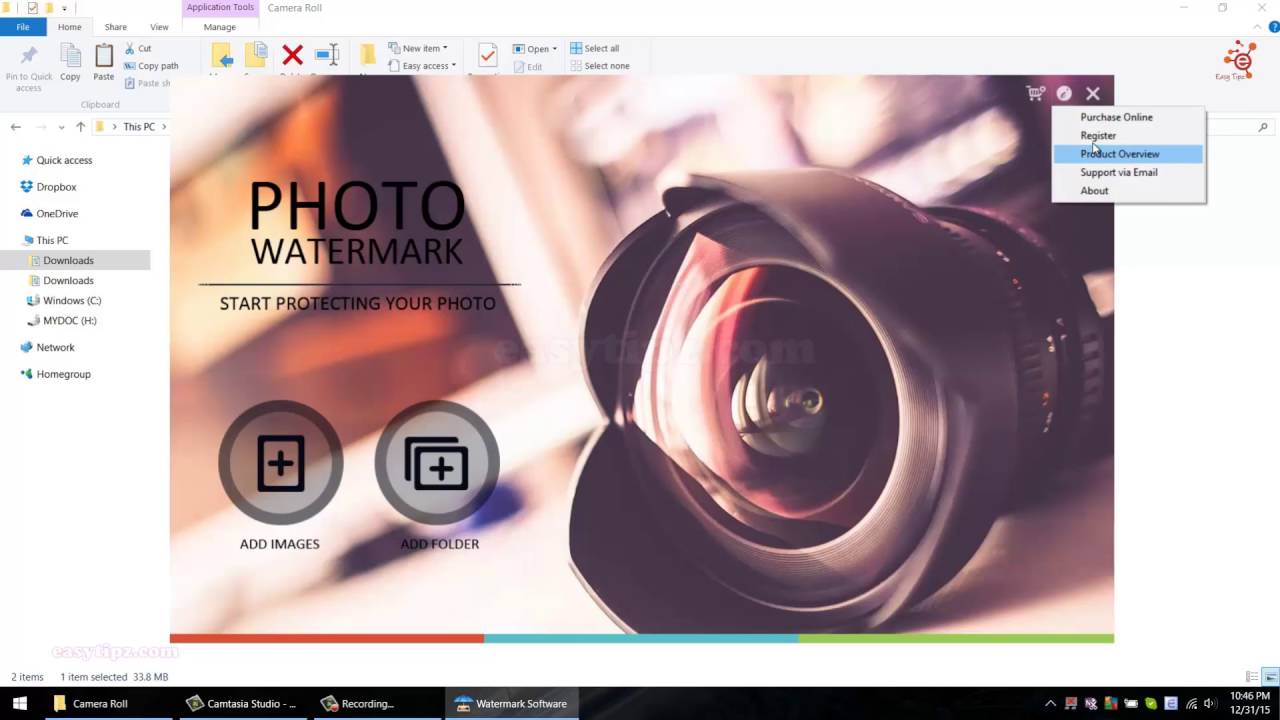Click Edit in the ribbon
Viewport: 1280px width, 720px height.
(528, 67)
